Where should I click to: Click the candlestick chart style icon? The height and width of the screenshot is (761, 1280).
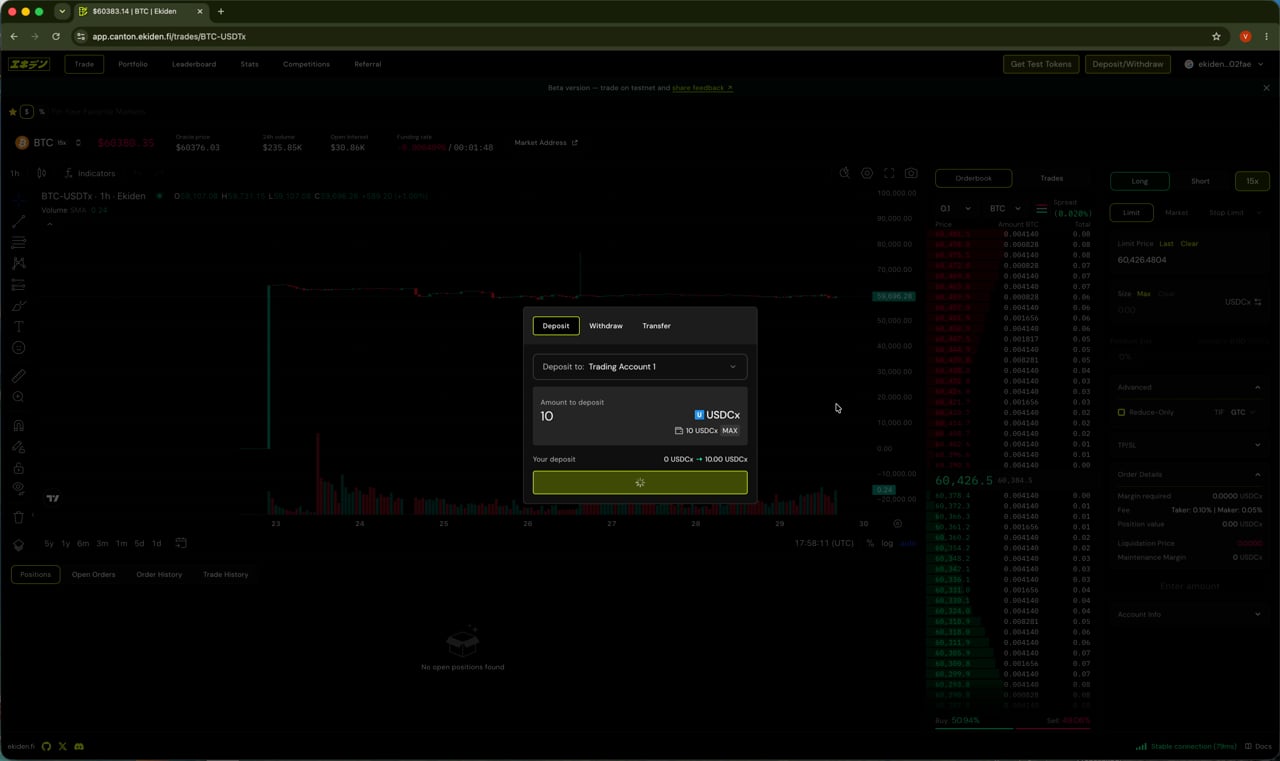[41, 173]
